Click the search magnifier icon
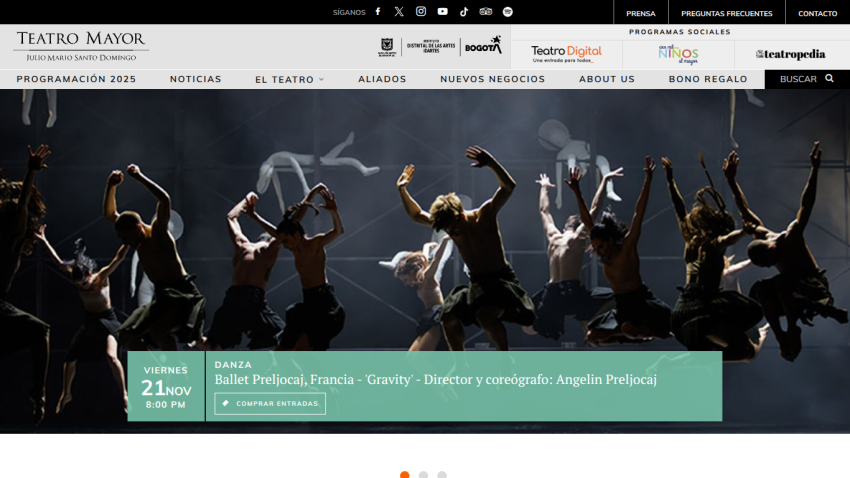The image size is (850, 478). tap(829, 79)
